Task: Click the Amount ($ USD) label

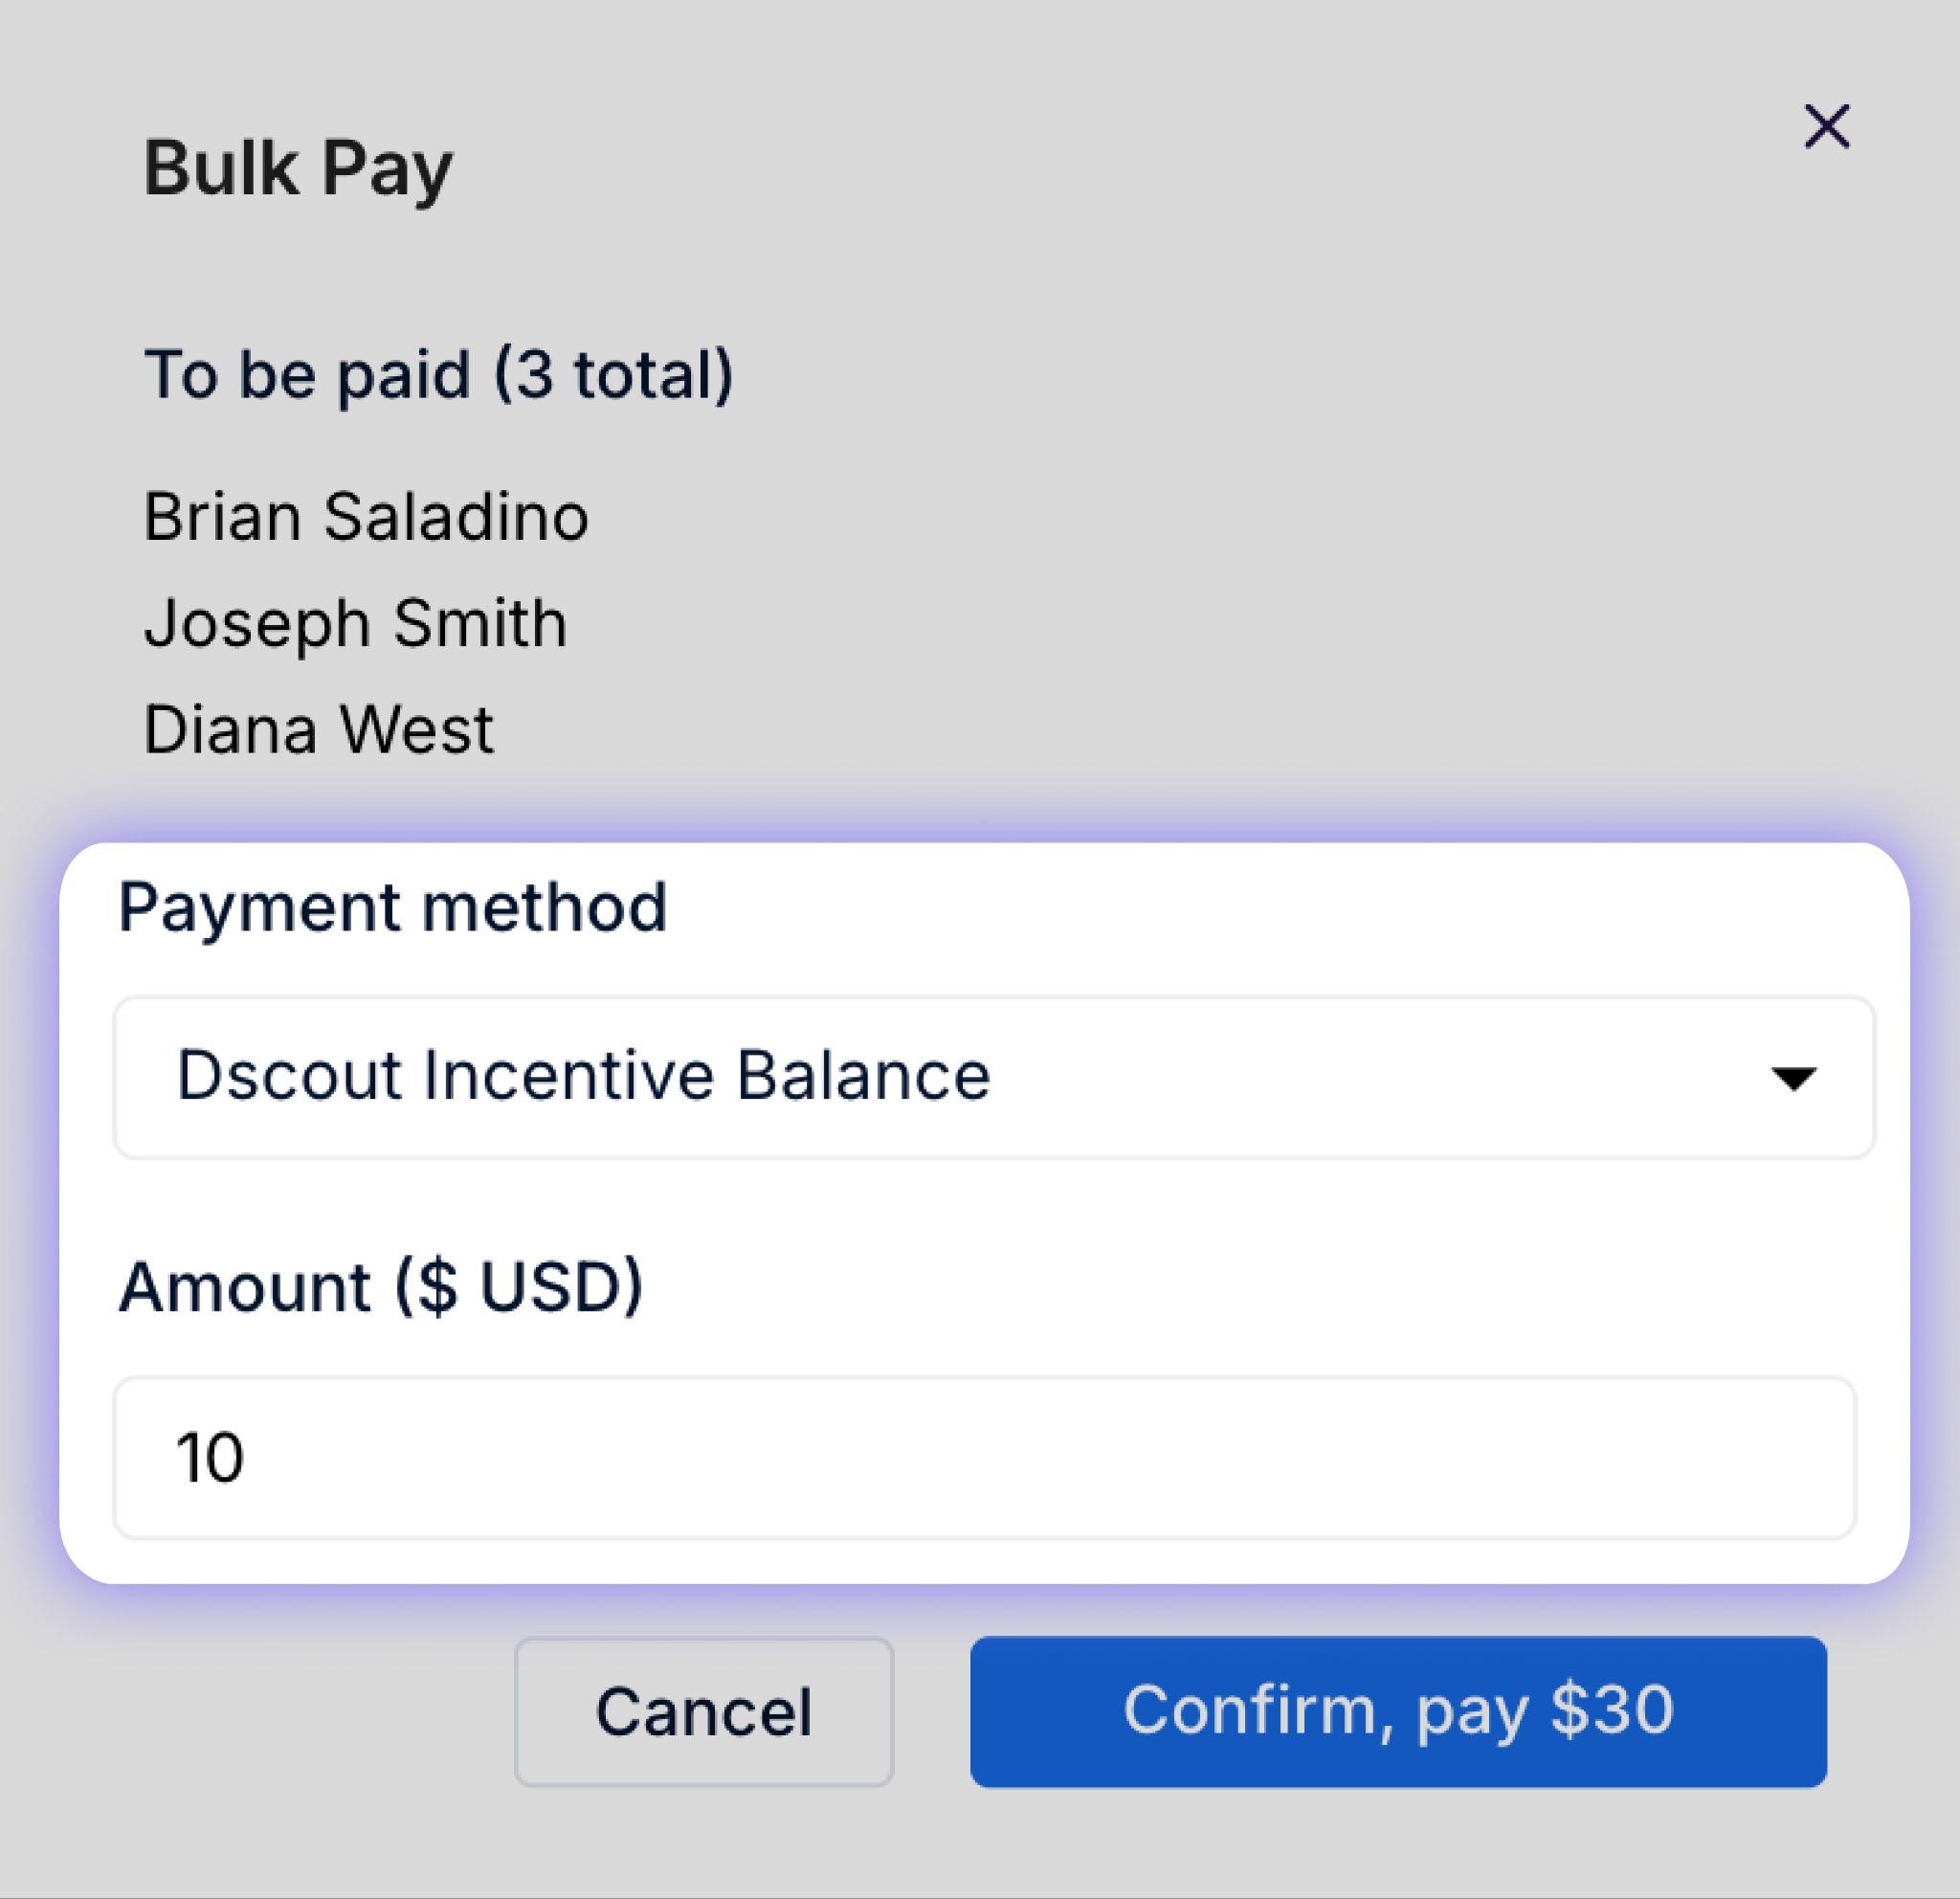Action: [381, 1286]
